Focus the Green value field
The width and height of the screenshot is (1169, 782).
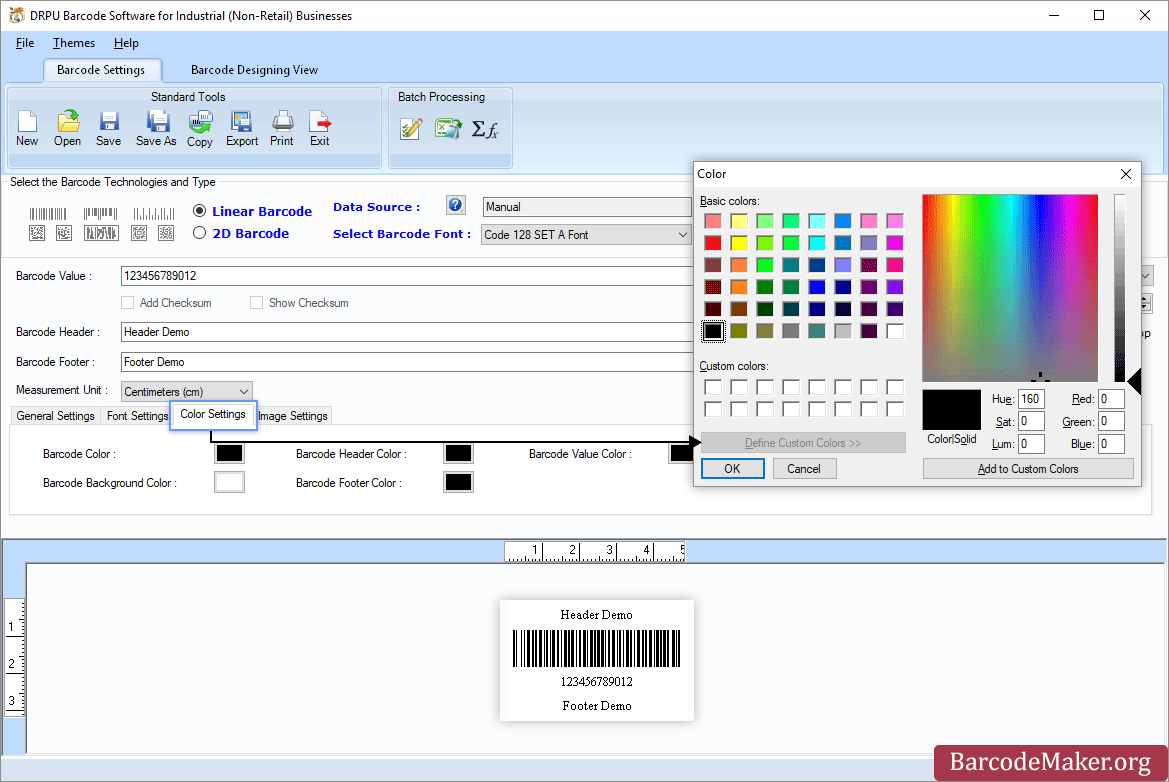(1111, 421)
